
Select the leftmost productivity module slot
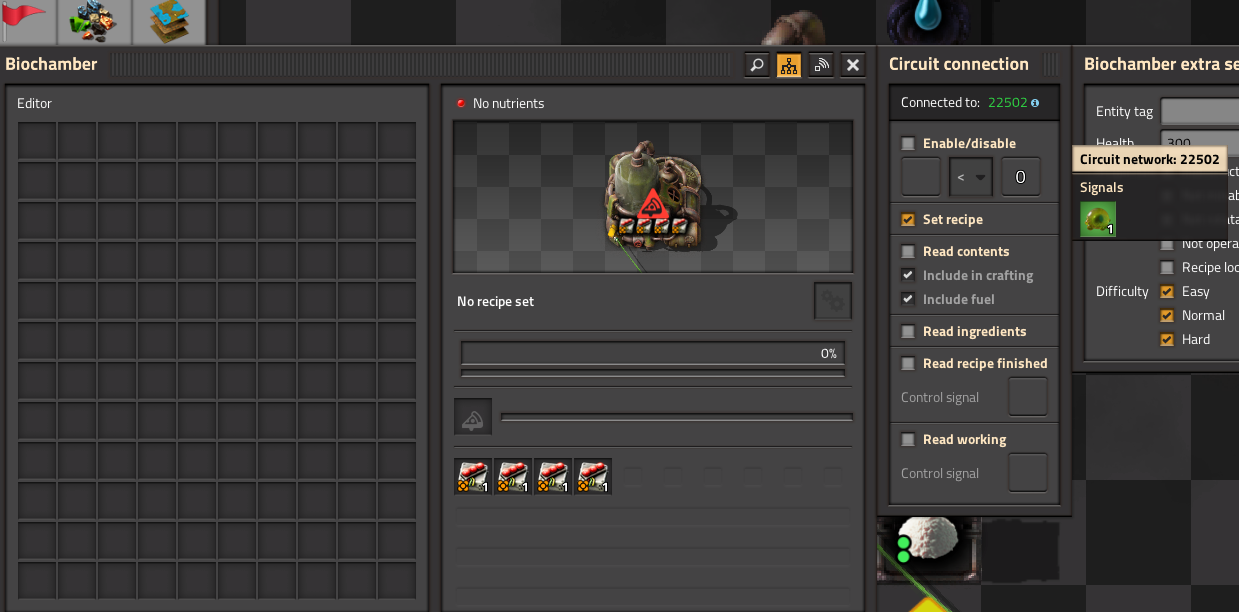(x=473, y=477)
